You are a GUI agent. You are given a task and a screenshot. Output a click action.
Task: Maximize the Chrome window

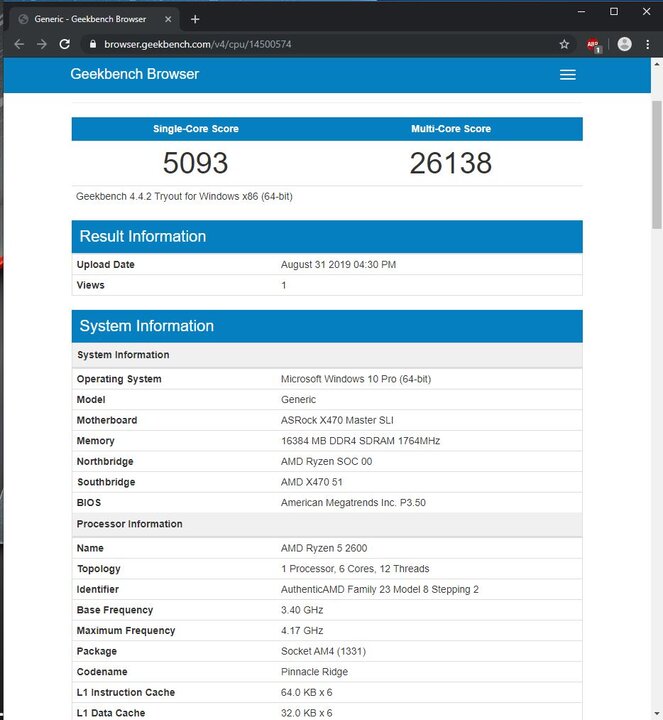click(x=614, y=11)
